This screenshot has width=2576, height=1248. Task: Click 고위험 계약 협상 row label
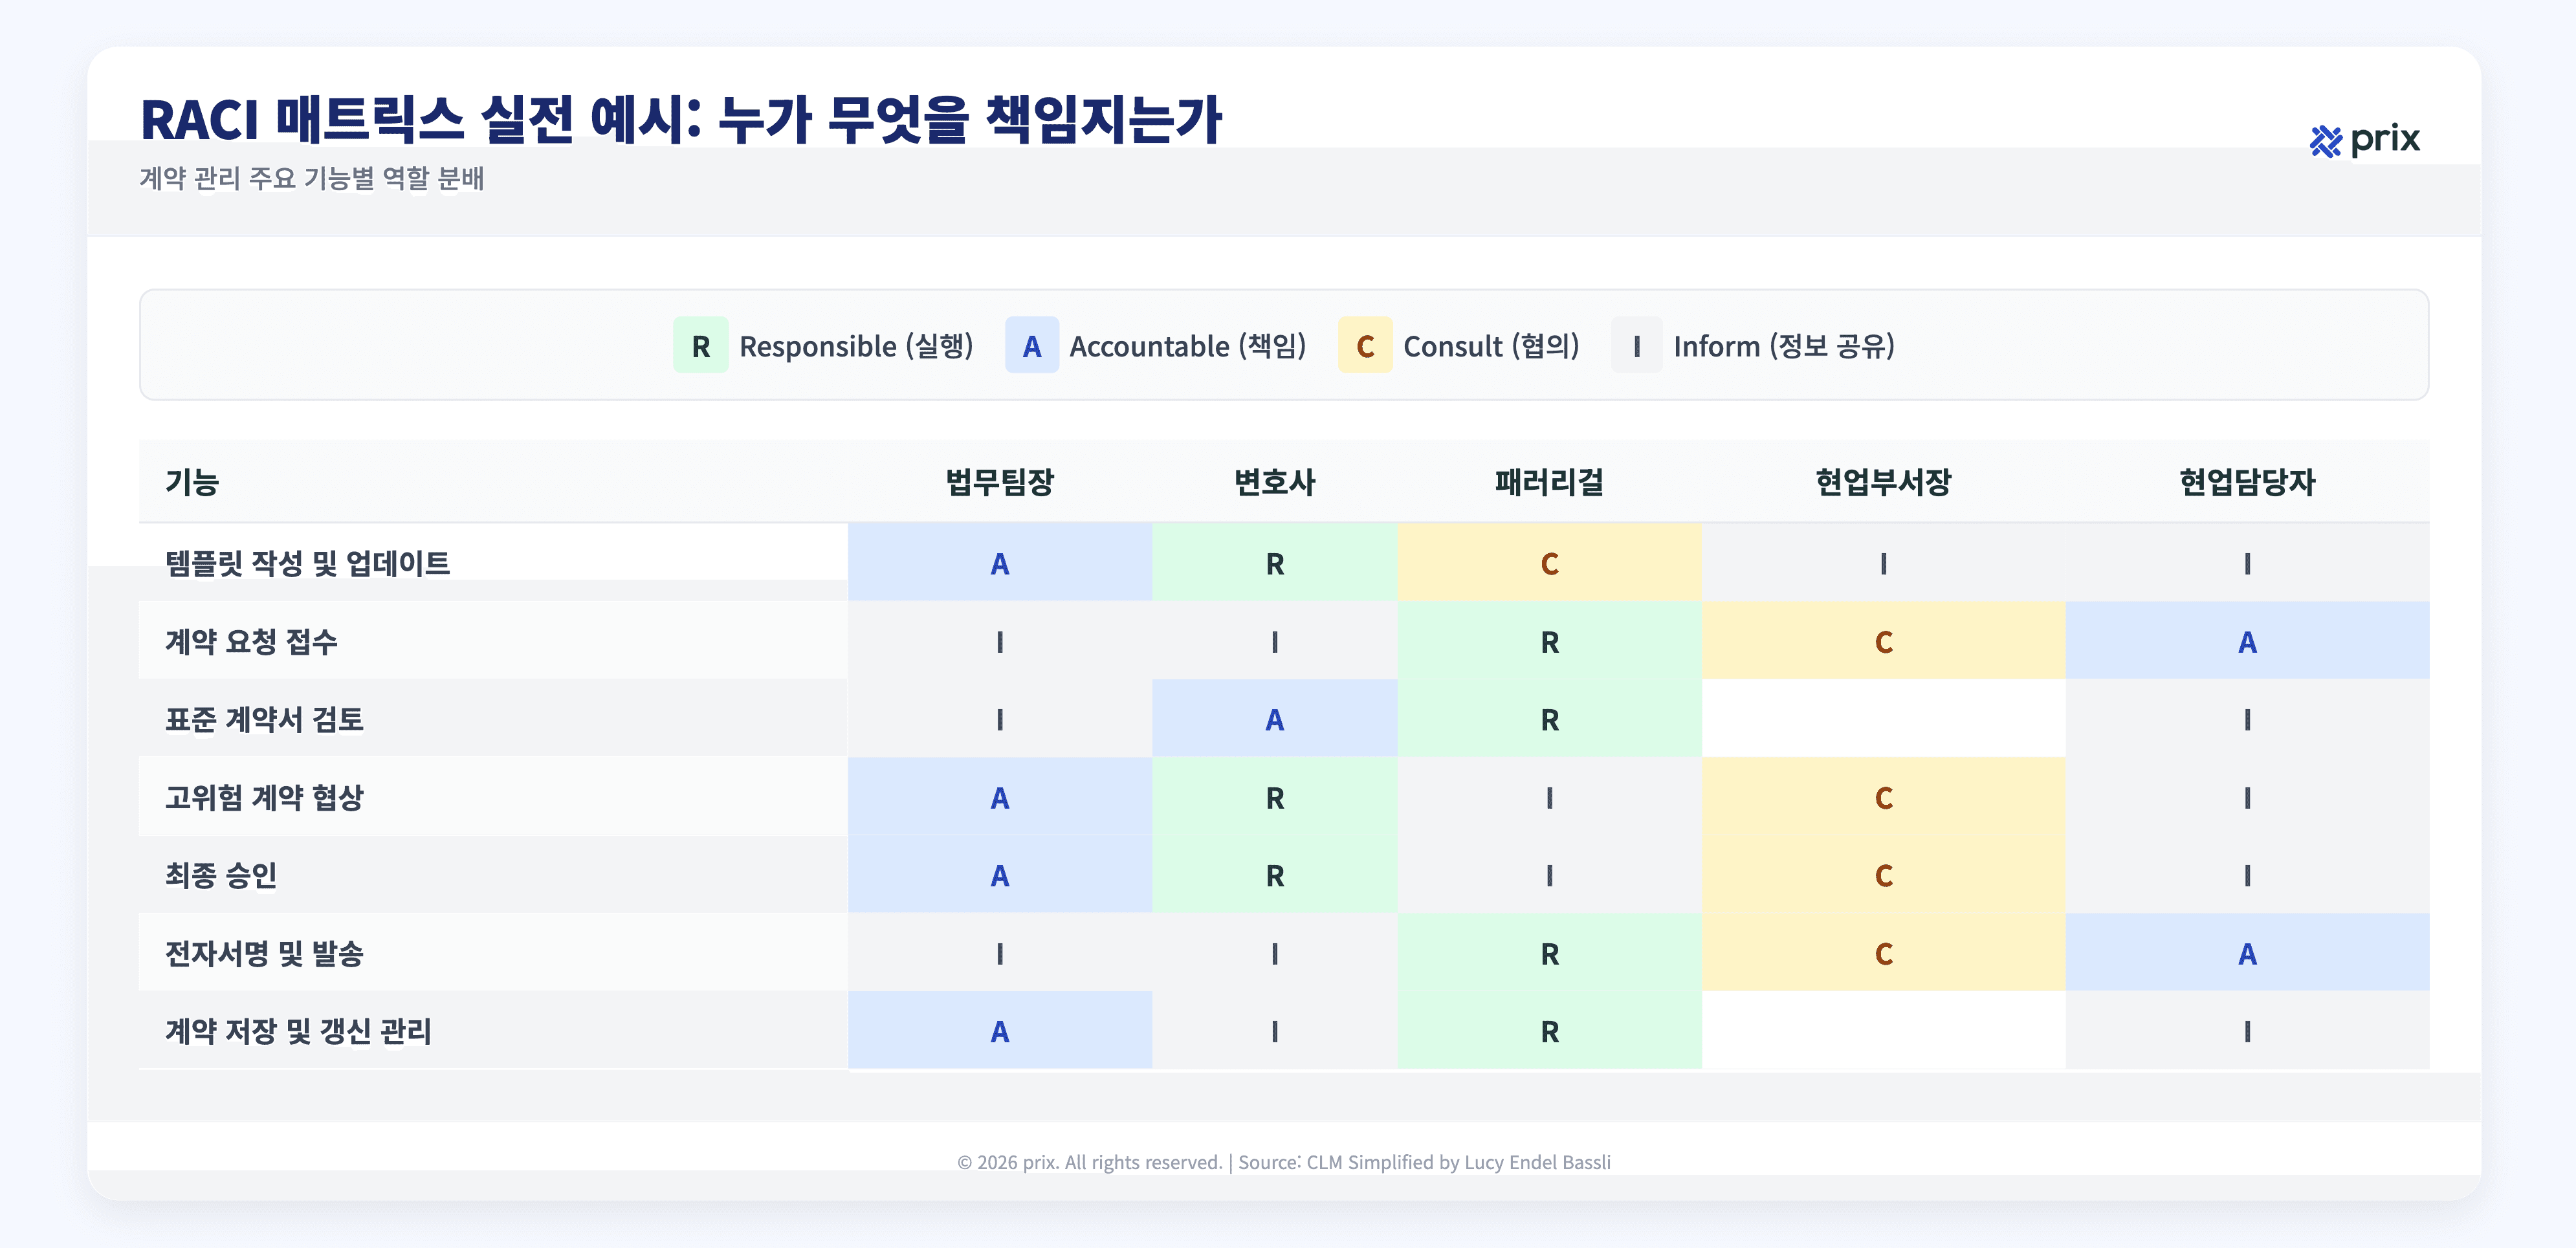click(x=264, y=797)
